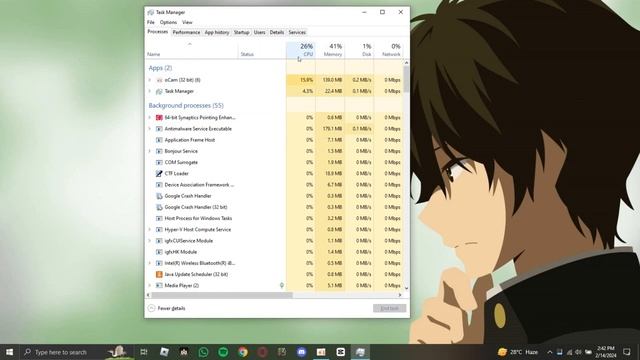Click the Synaptics Pointing Enhancements process icon
The image size is (640, 360).
pyautogui.click(x=159, y=118)
